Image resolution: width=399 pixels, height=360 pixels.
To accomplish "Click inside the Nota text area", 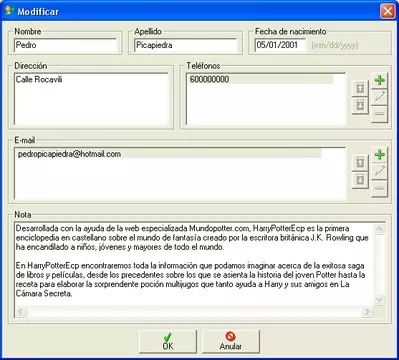I will [194, 265].
